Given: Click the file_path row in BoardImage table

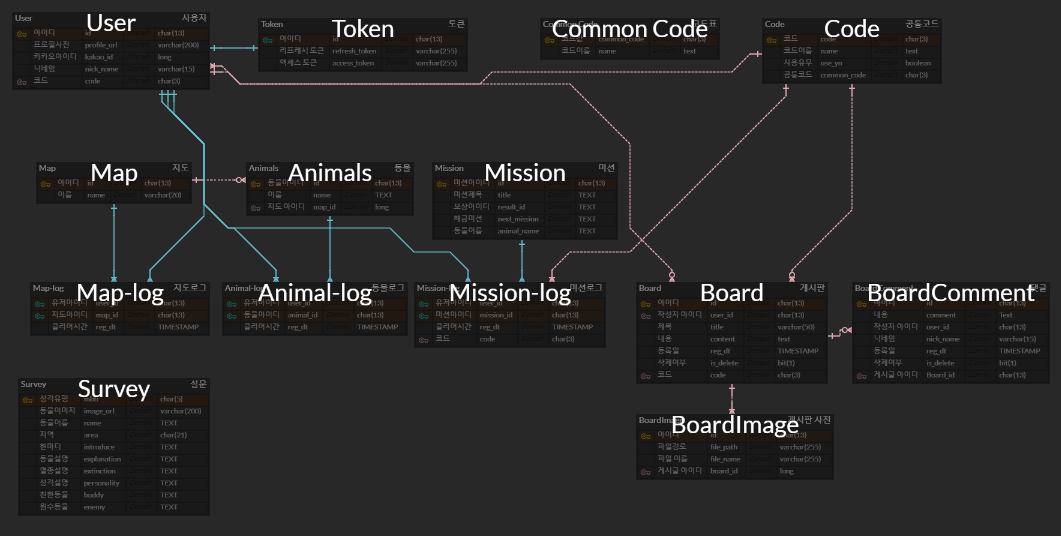Looking at the screenshot, I should [735, 447].
